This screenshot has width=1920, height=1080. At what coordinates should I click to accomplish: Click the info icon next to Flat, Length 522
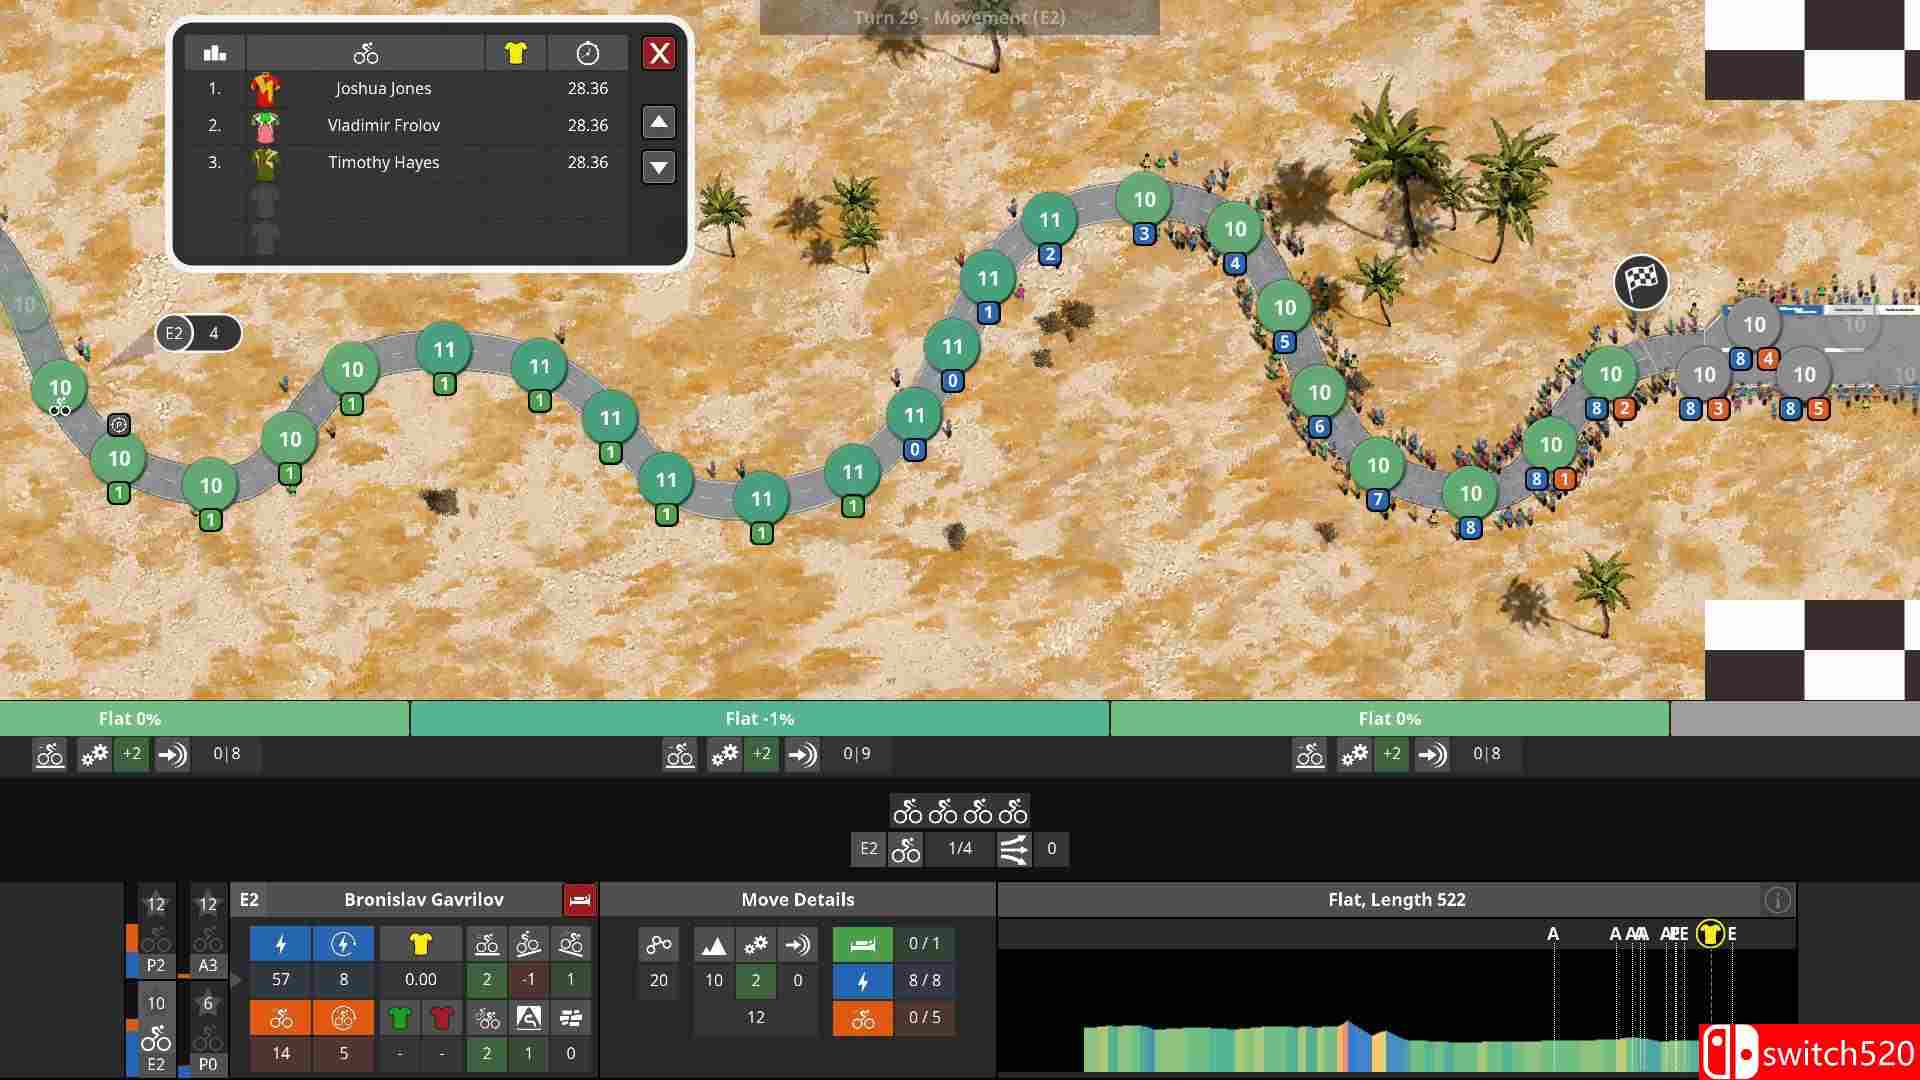click(1777, 900)
